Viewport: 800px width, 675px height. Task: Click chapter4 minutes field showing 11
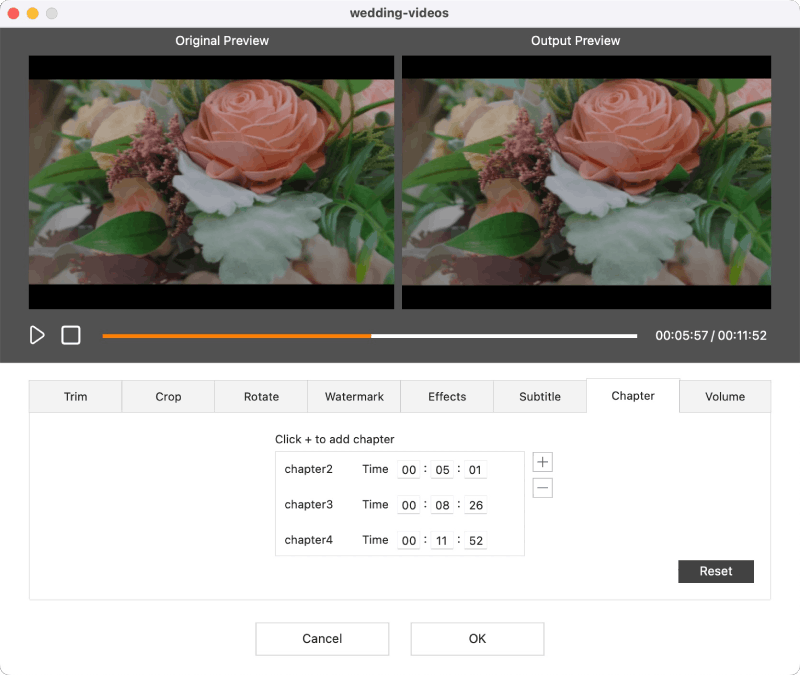(442, 540)
